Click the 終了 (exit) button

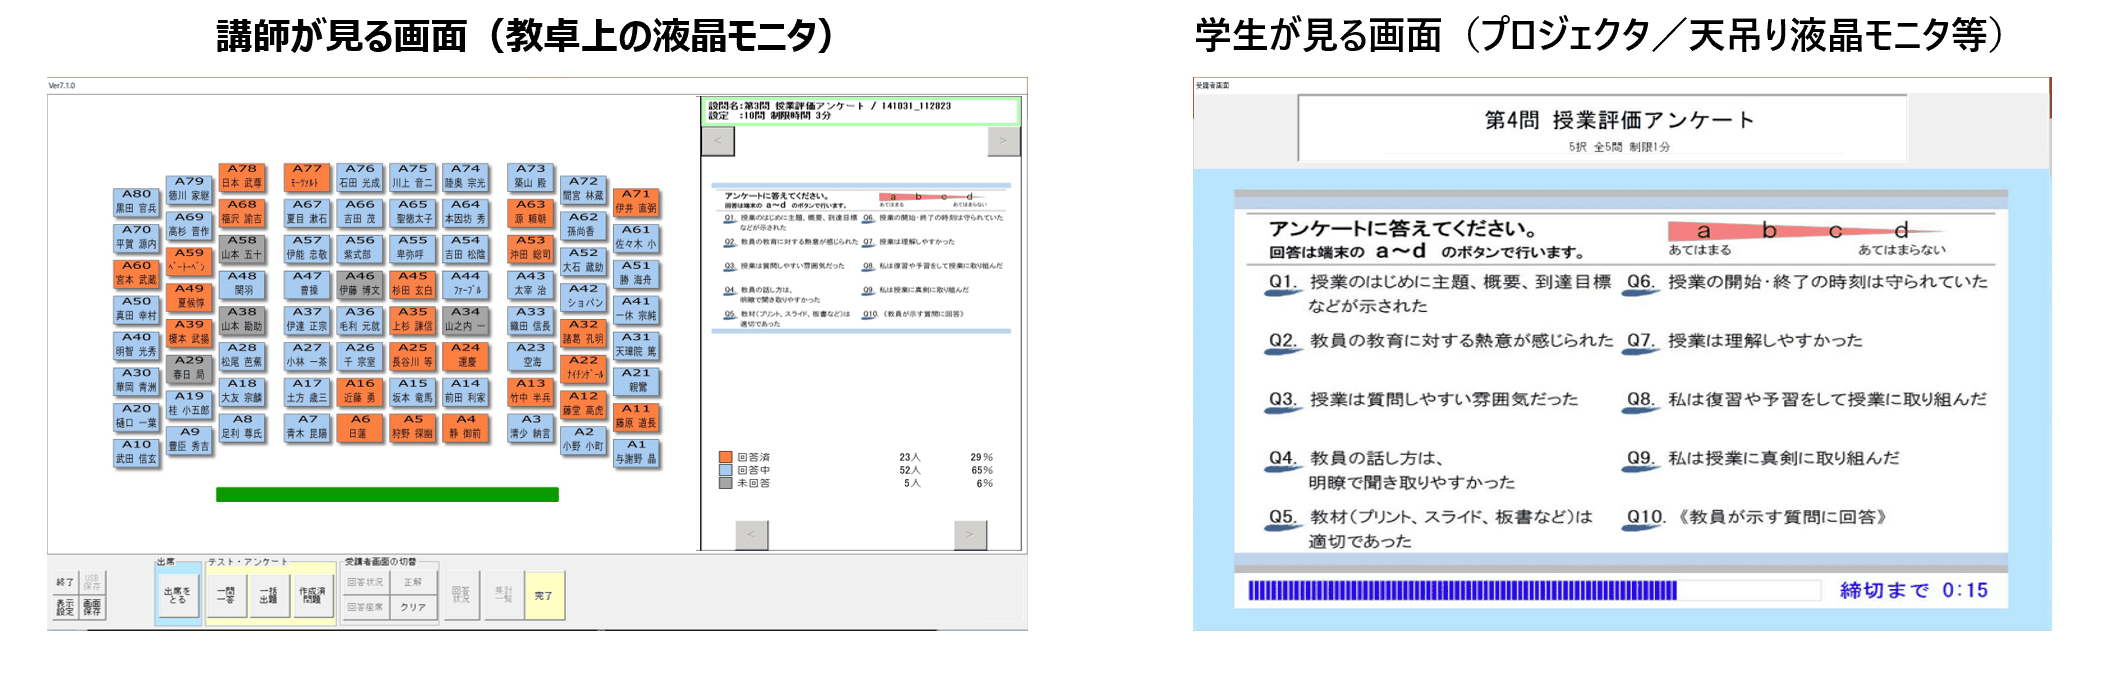(65, 582)
